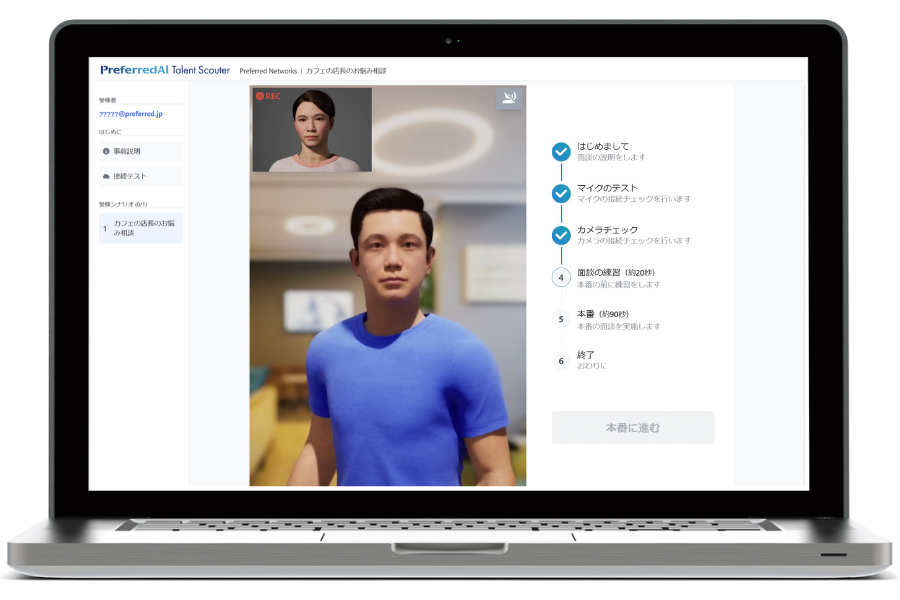Click the checkmark icon for マイクのテスト step
Image resolution: width=900 pixels, height=600 pixels.
click(x=561, y=194)
